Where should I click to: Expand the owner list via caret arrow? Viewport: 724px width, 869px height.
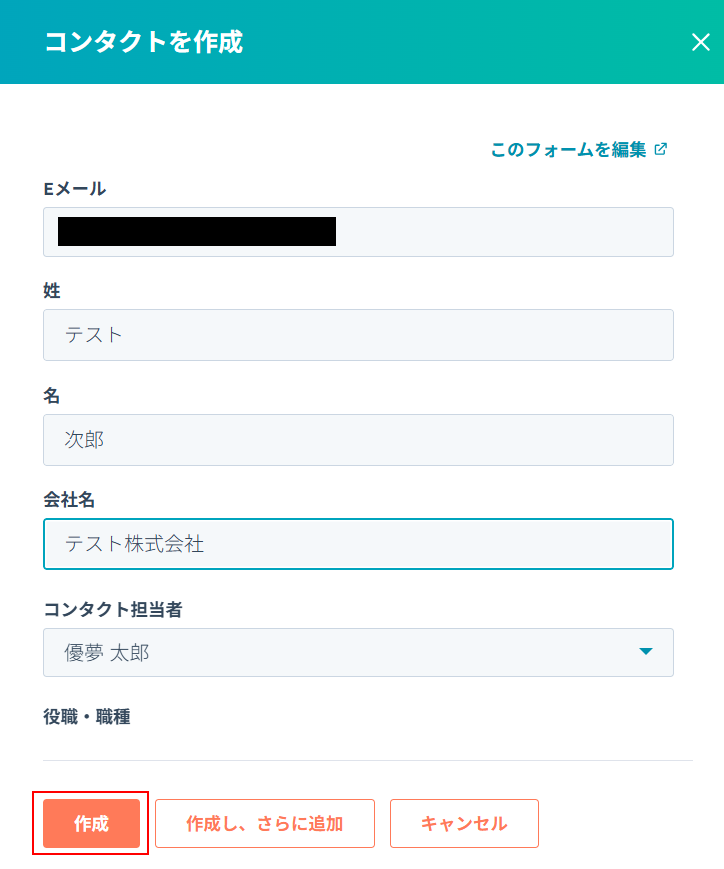(646, 652)
